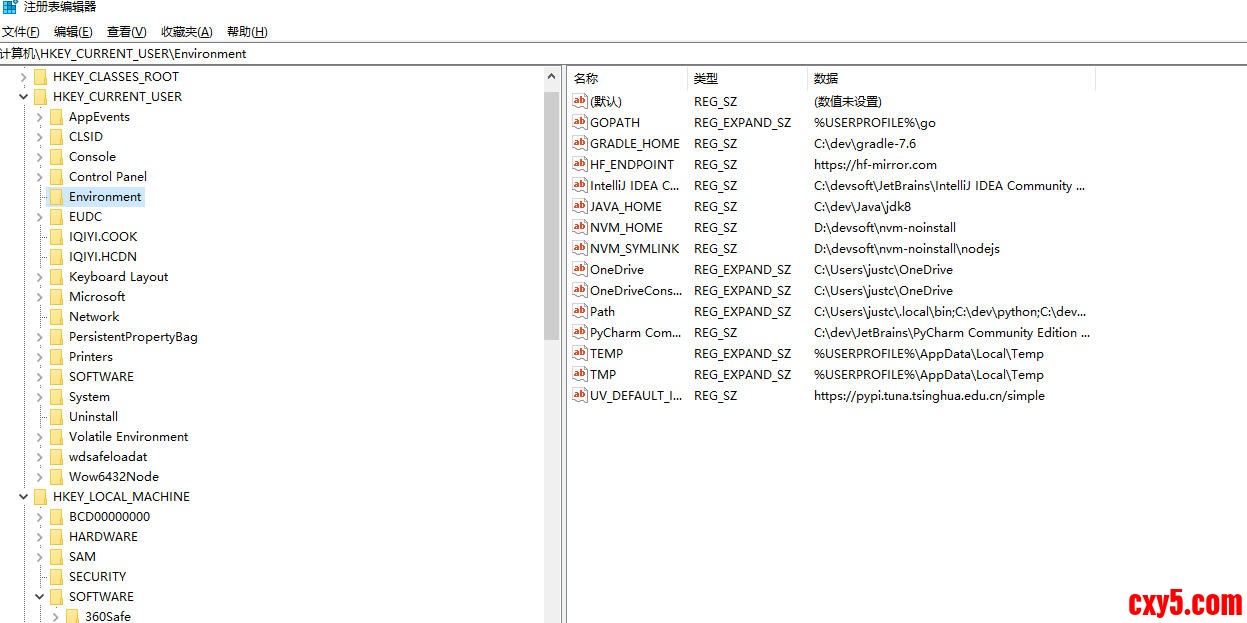Select the PersistentPropertyBag key
Screen dimensions: 1247x623
pos(133,337)
